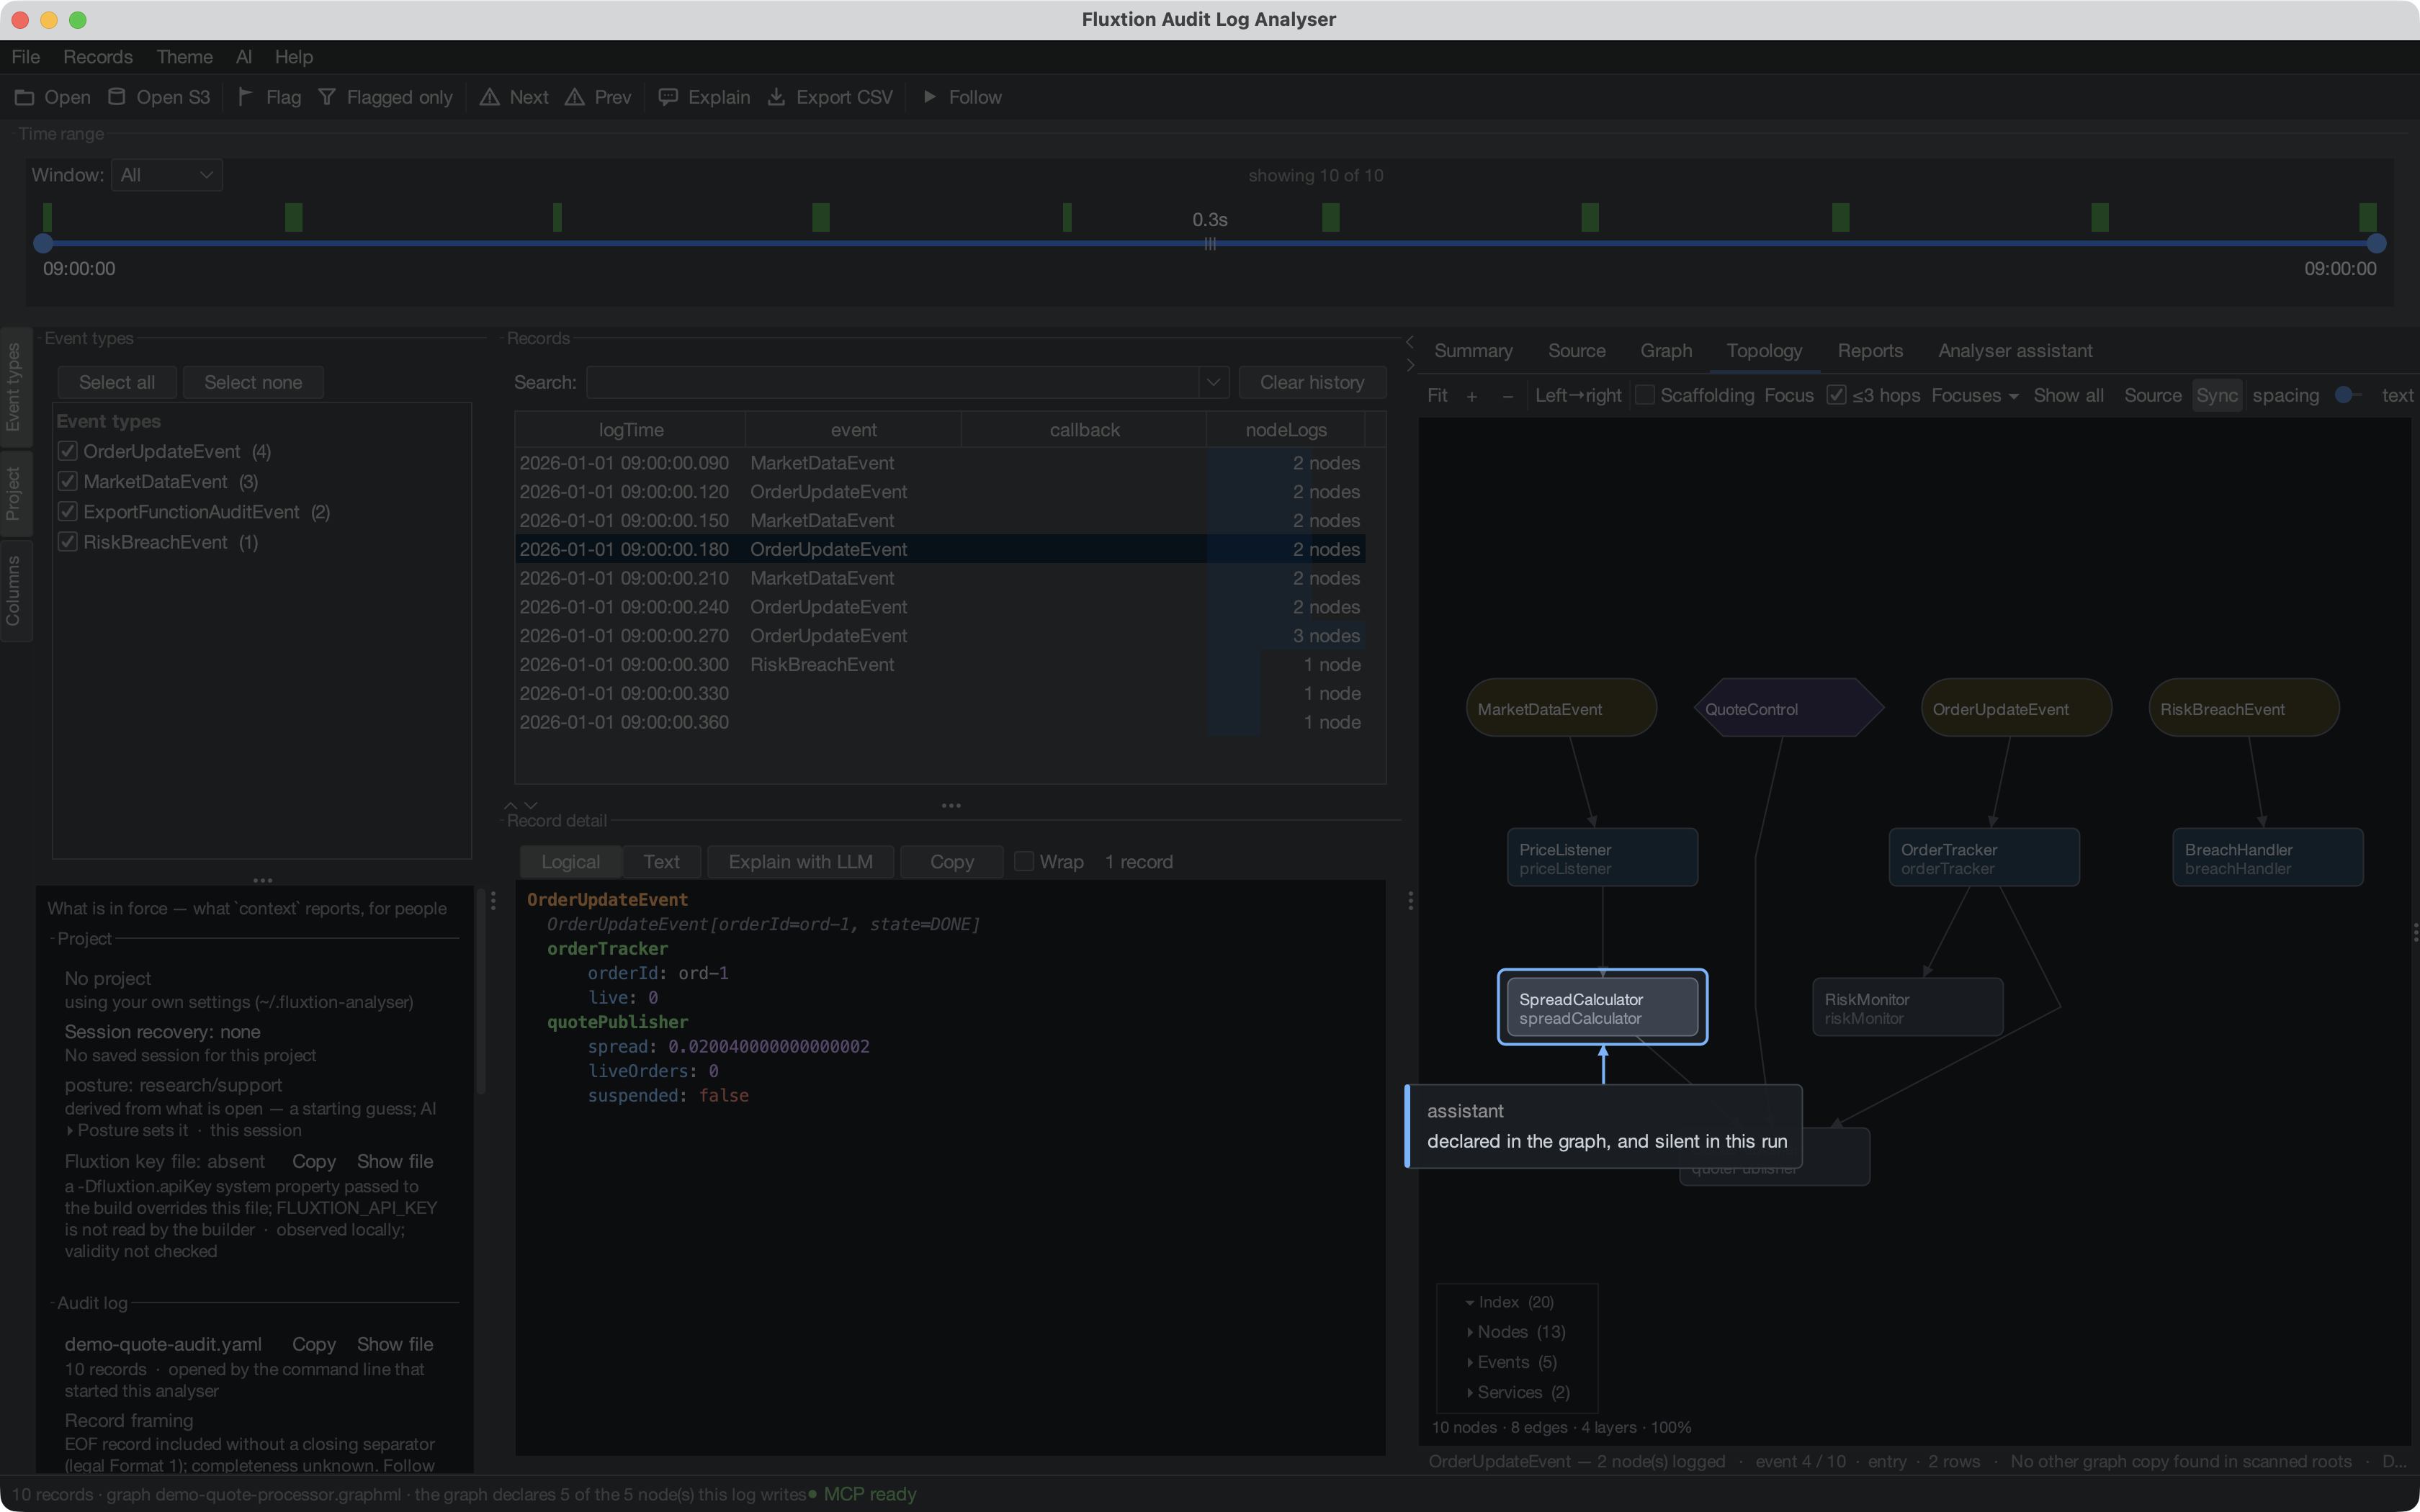This screenshot has width=2420, height=1512.
Task: Click the right chevron beside the Summary tab
Action: [1410, 365]
